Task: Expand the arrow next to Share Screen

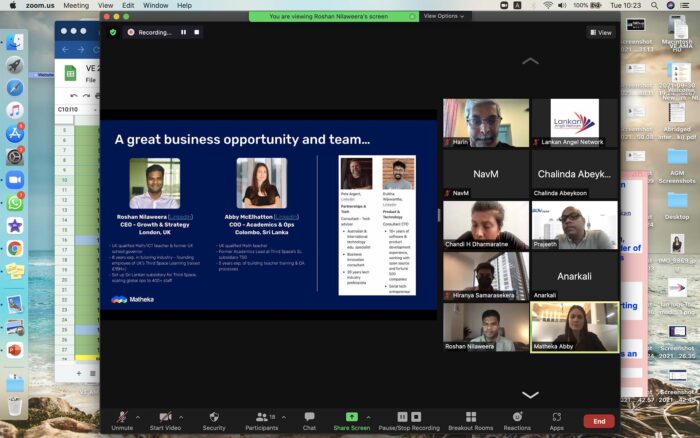Action: click(x=368, y=416)
